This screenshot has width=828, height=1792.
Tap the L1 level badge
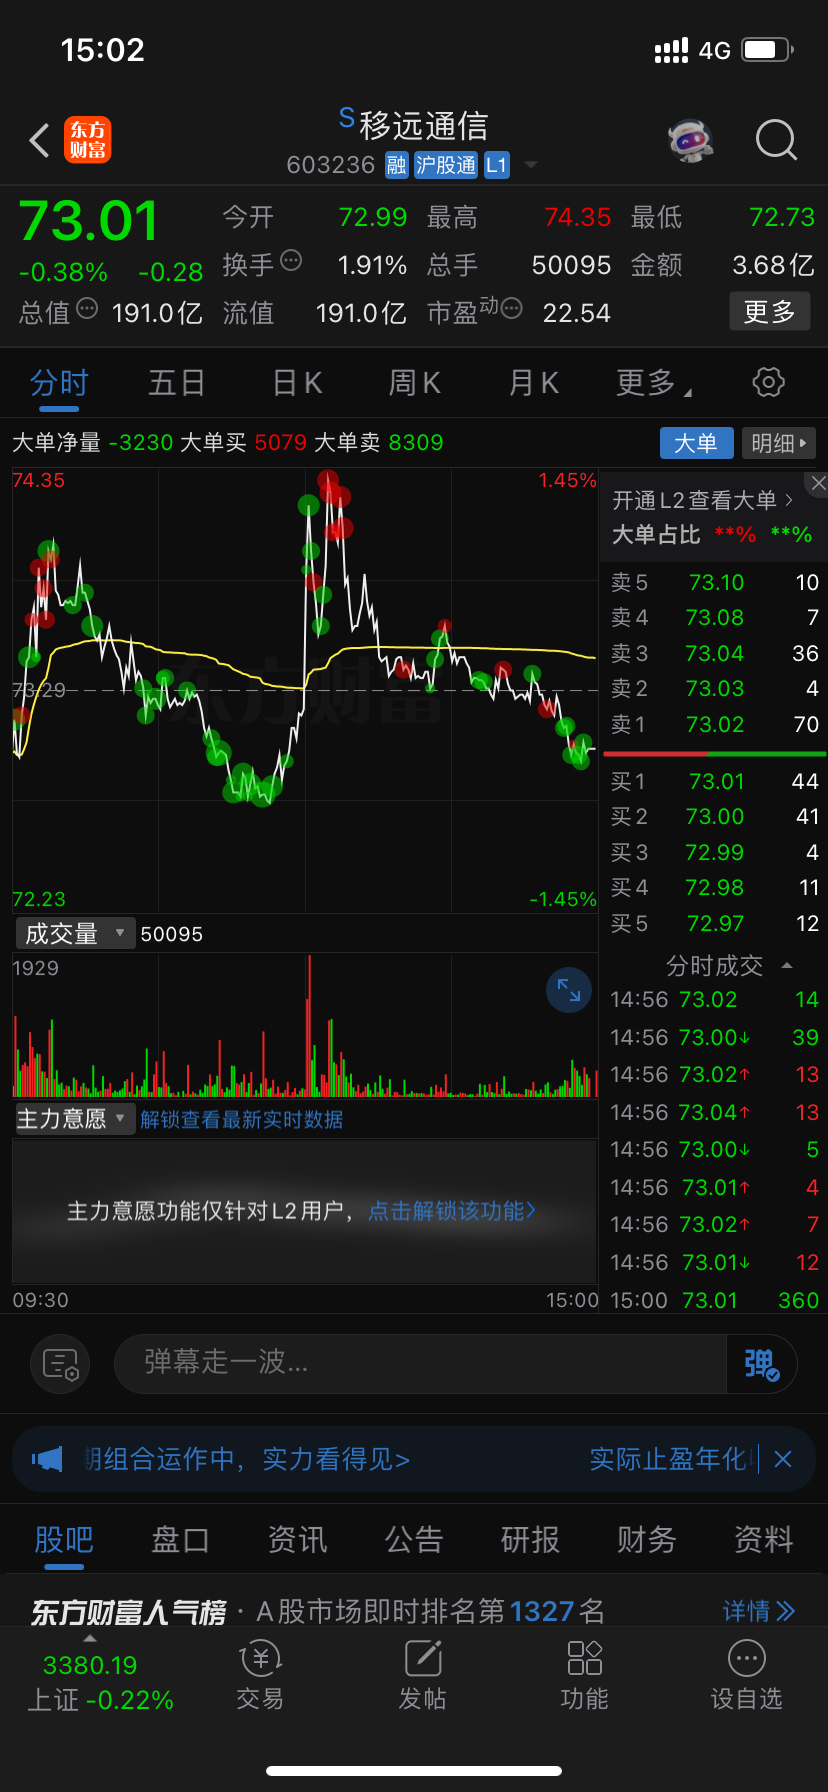[497, 165]
